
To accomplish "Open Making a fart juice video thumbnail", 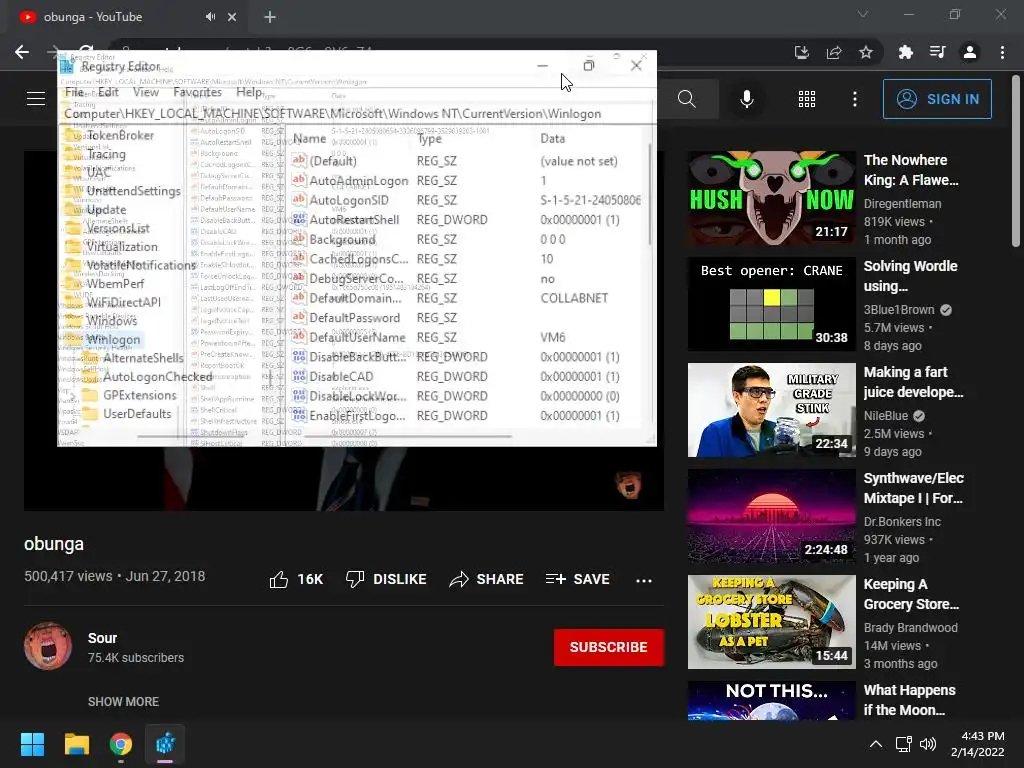I will click(x=771, y=410).
